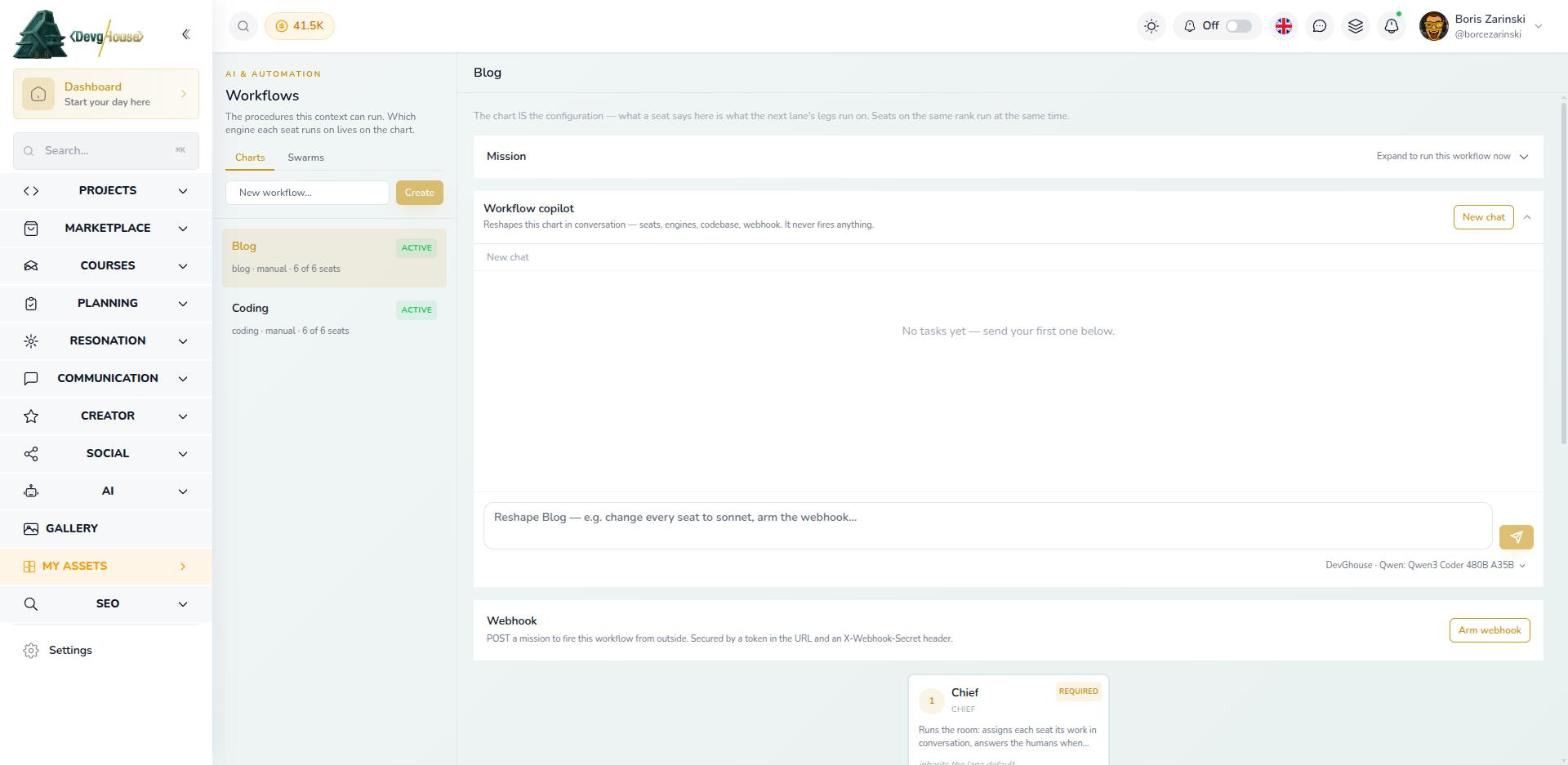Collapse the sidebar with double-chevron icon
The width and height of the screenshot is (1568, 765).
pos(186,34)
